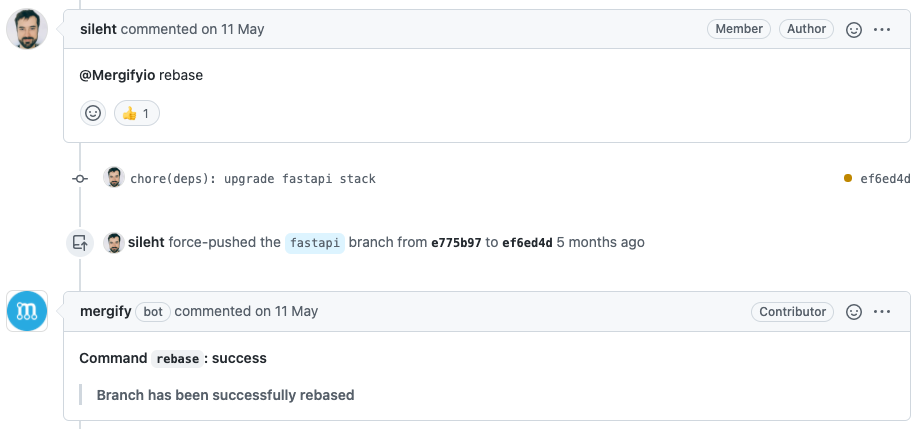Click sileht's large profile avatar
Screen dimensions: 919x429
[27, 29]
